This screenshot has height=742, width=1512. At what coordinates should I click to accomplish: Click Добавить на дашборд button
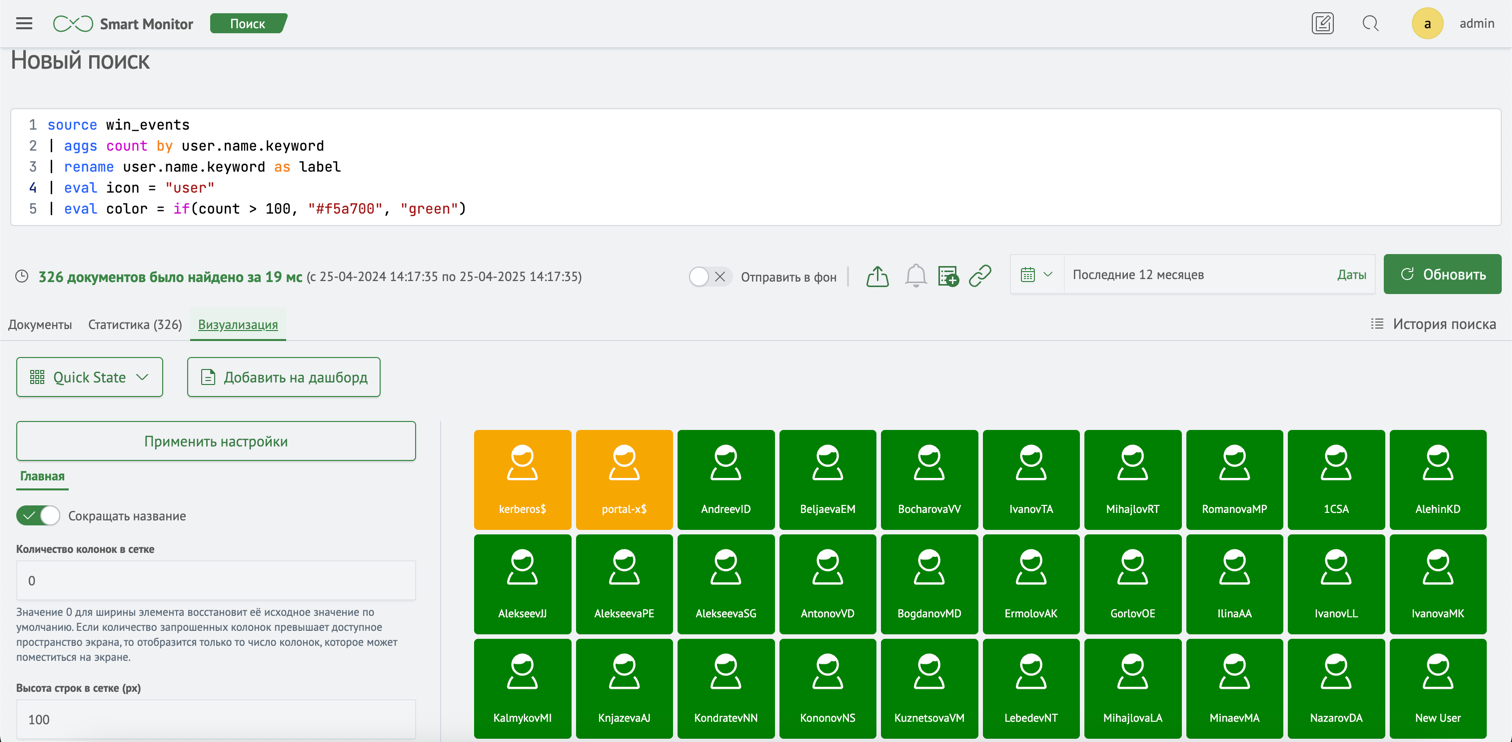pyautogui.click(x=284, y=377)
